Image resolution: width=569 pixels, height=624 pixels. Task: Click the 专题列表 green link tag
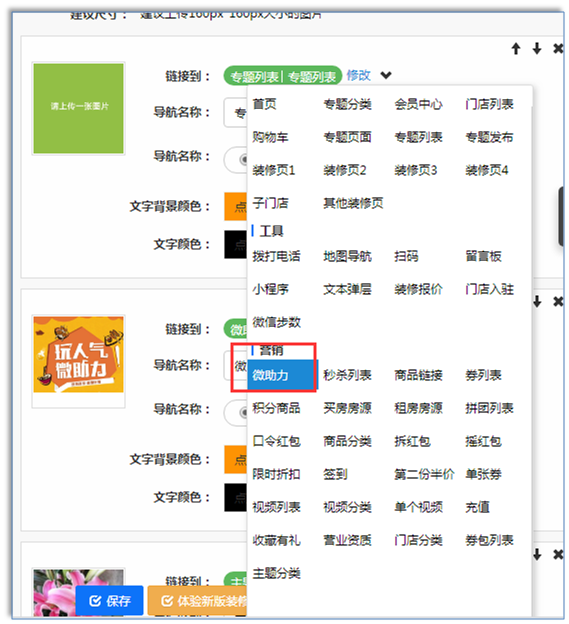283,76
